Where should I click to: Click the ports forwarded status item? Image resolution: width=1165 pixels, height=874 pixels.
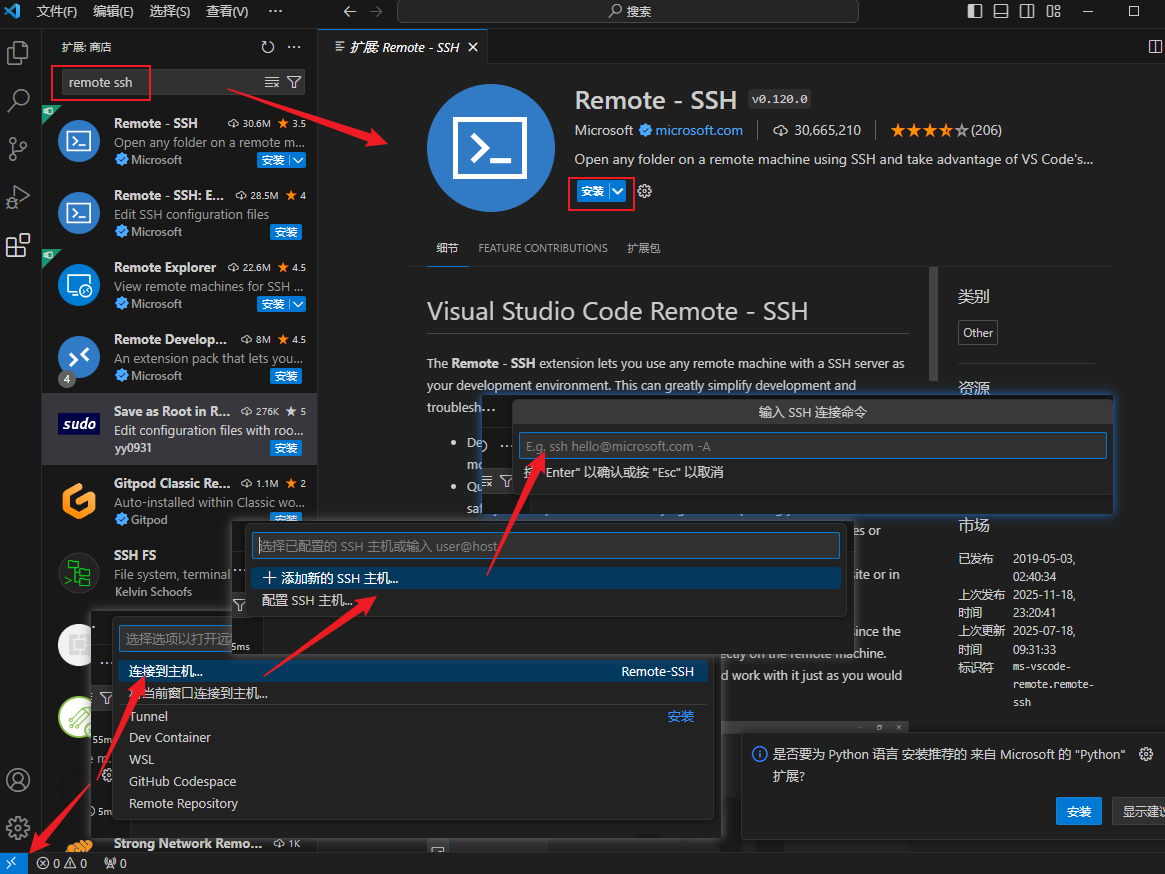point(115,863)
